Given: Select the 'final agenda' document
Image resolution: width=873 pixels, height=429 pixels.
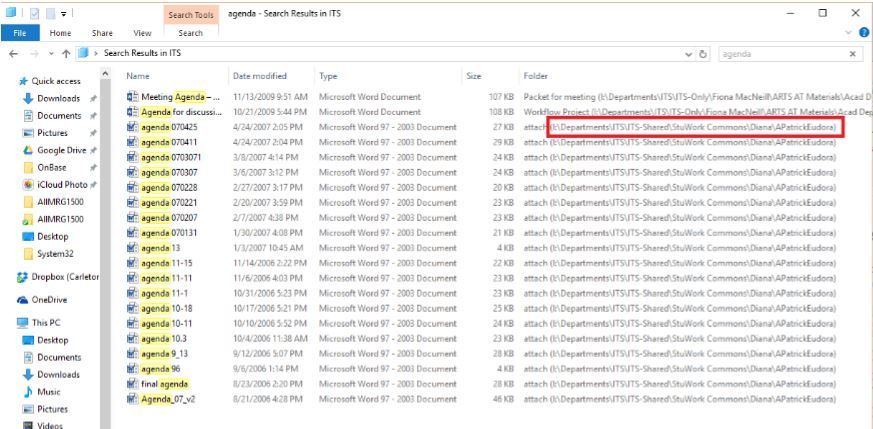Looking at the screenshot, I should click(x=164, y=384).
